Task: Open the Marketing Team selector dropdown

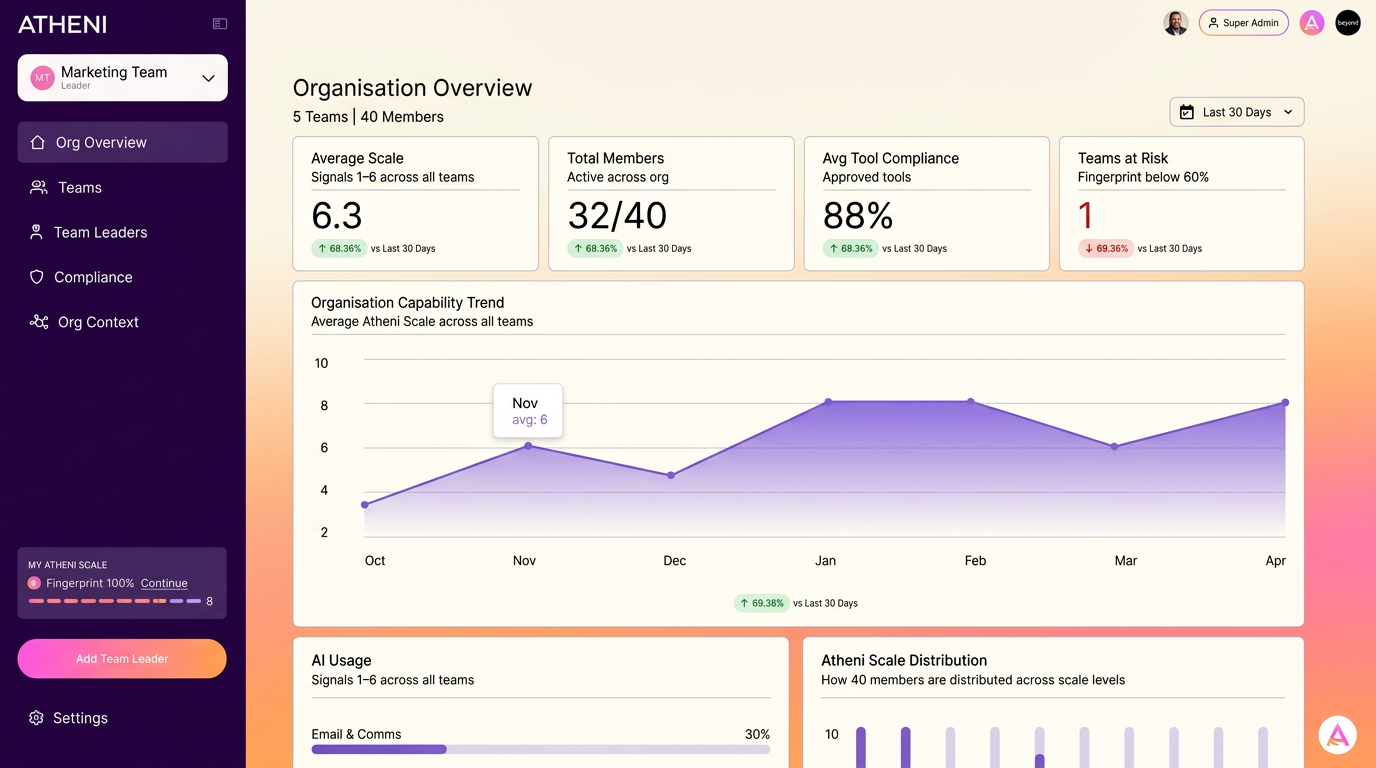Action: pyautogui.click(x=122, y=78)
